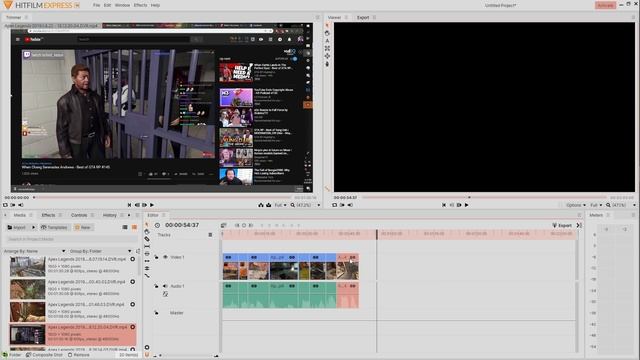Viewport: 640px width, 360px height.
Task: Open Tracks options menu icon
Action: tap(210, 235)
